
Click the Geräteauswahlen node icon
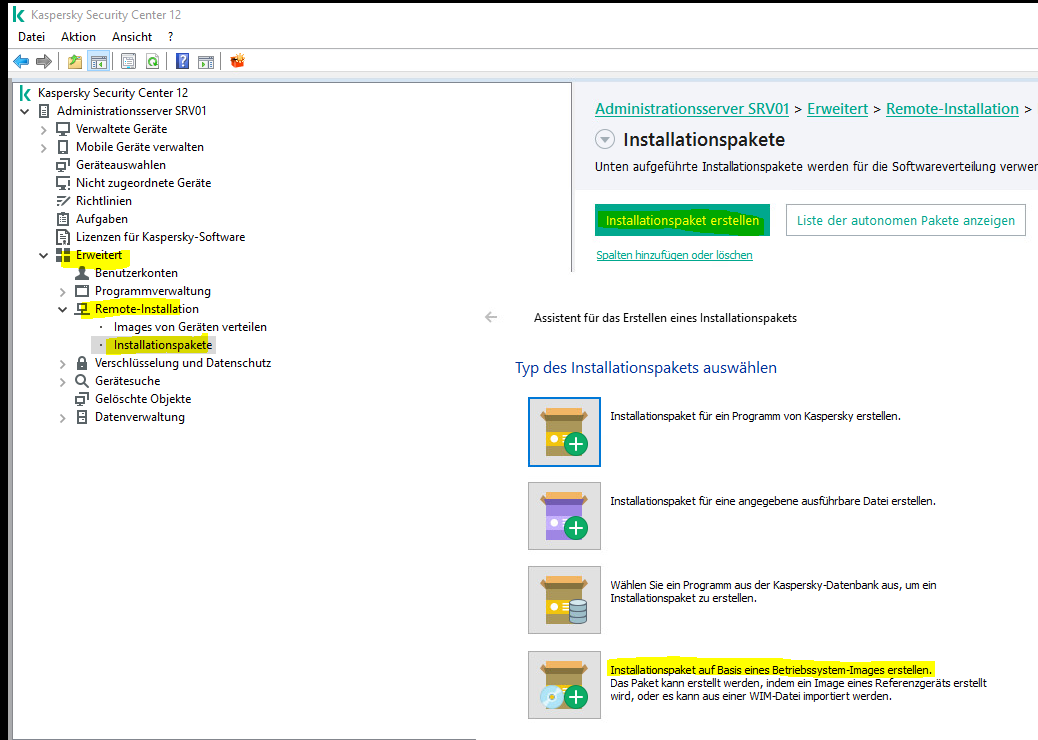(x=63, y=165)
